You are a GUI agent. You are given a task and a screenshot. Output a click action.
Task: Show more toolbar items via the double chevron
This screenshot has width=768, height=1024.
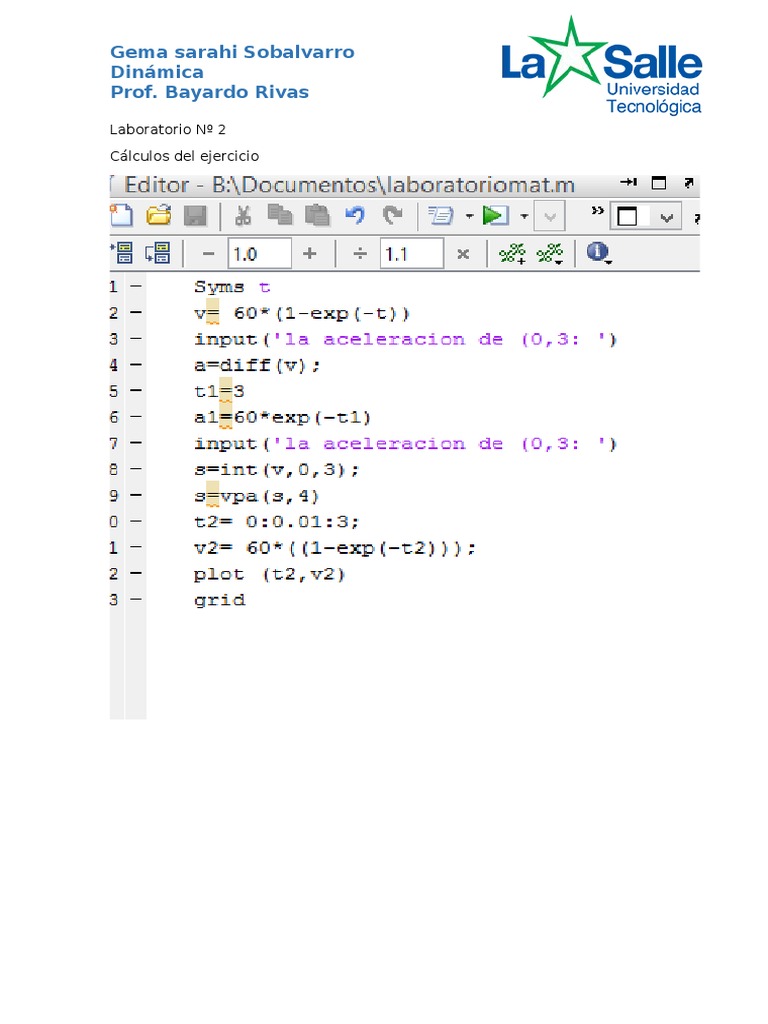pyautogui.click(x=597, y=210)
